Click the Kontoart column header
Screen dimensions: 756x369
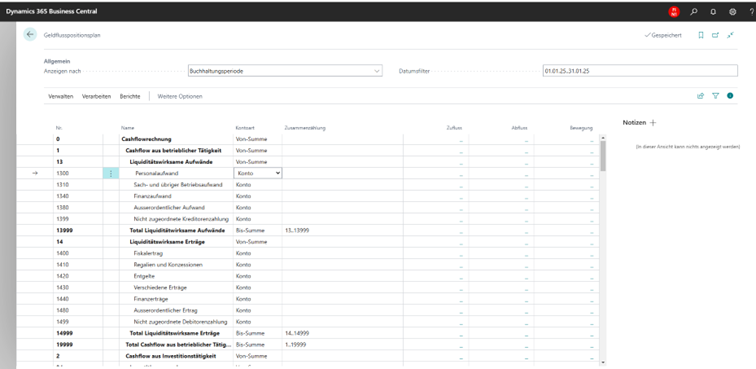(244, 128)
